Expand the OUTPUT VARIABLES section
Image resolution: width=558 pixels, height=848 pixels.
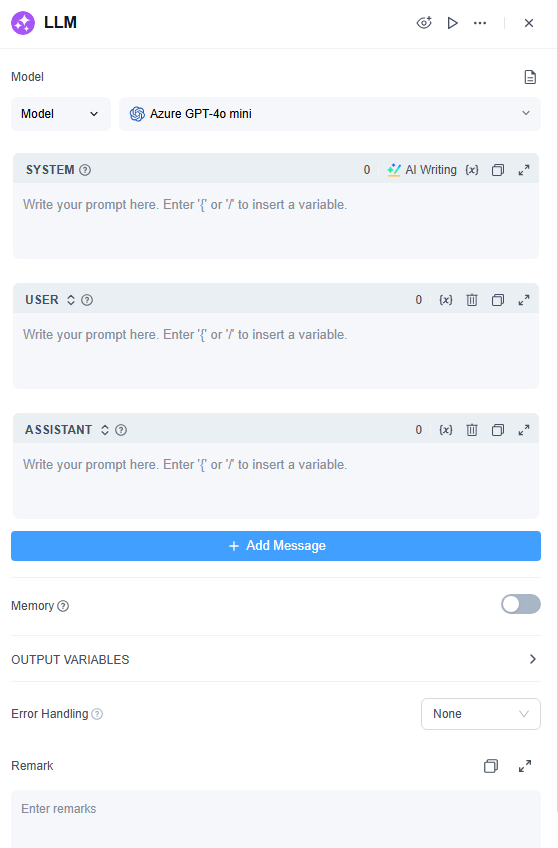pos(276,659)
